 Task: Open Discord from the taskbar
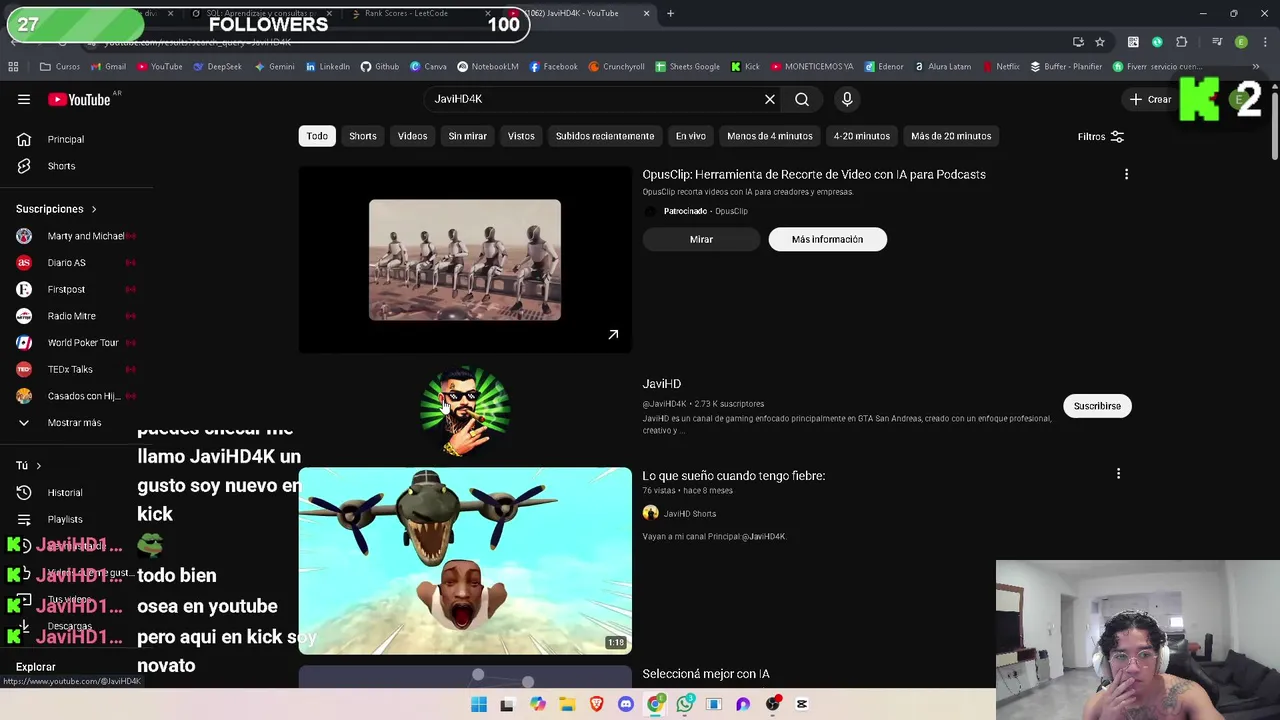point(626,704)
